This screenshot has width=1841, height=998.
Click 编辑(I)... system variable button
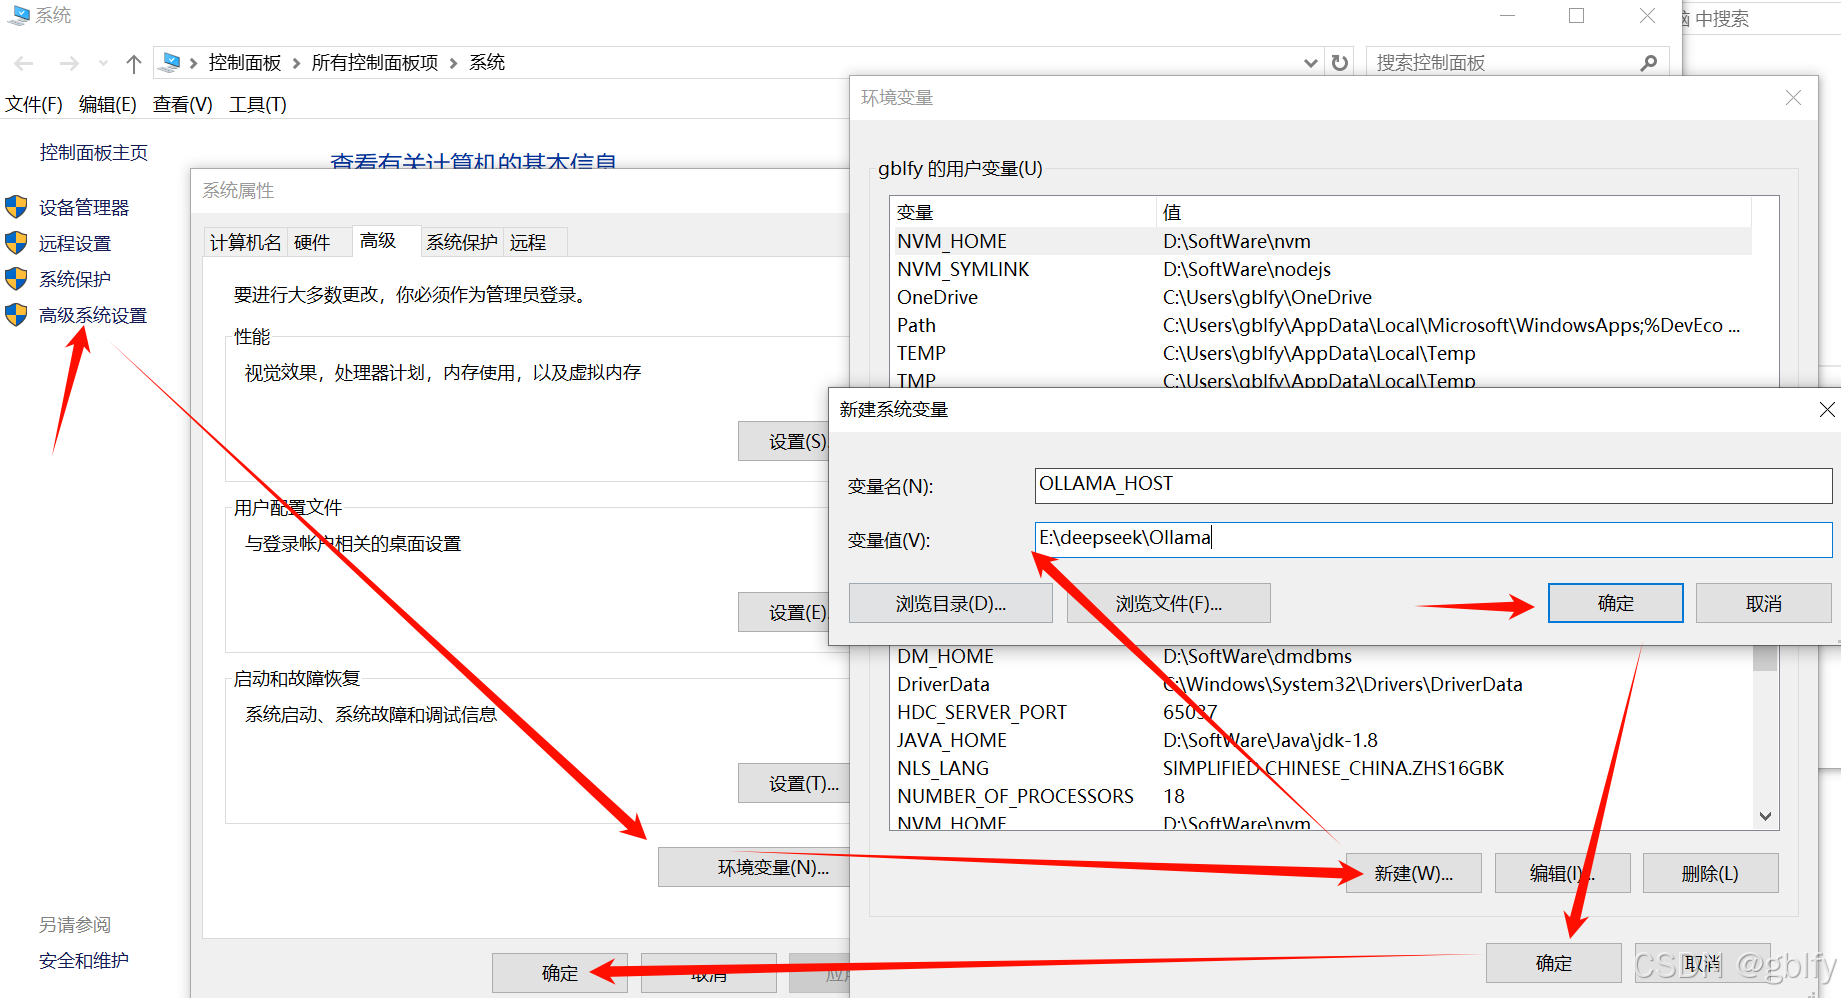[x=1563, y=873]
